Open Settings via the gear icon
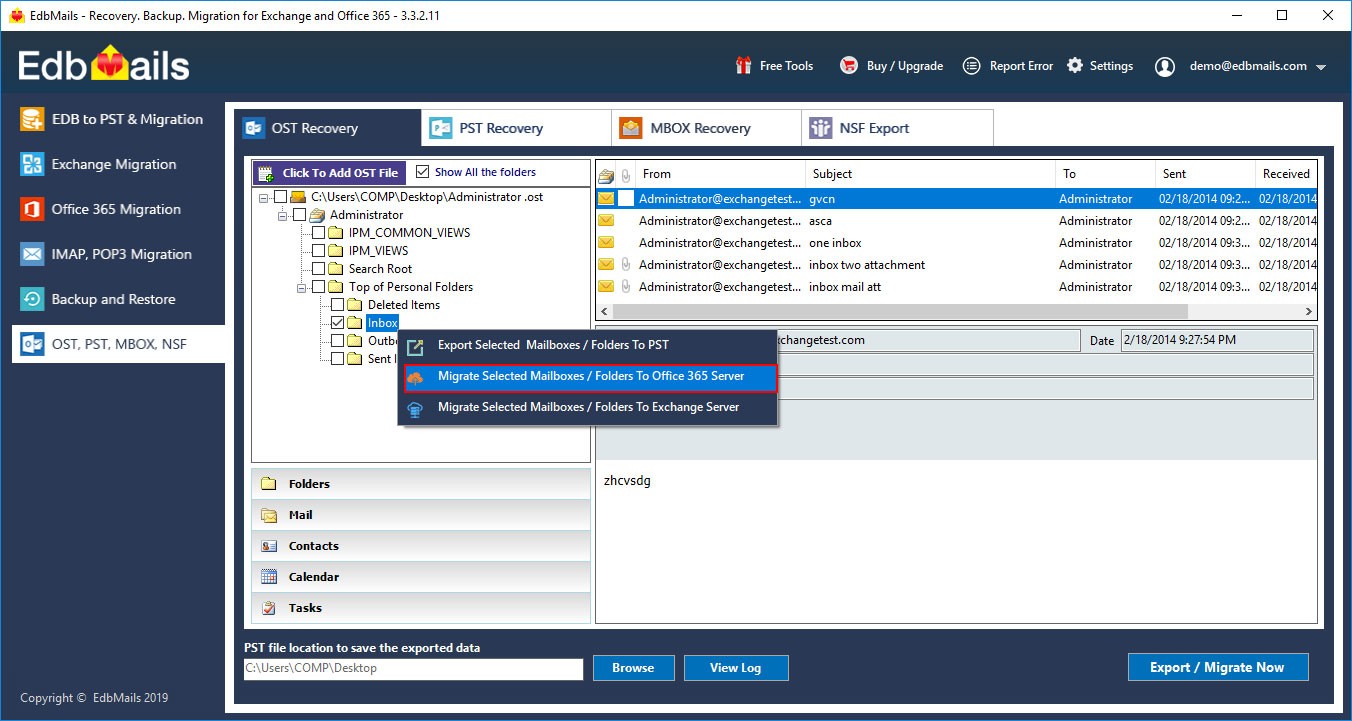Viewport: 1352px width, 721px height. coord(1074,65)
